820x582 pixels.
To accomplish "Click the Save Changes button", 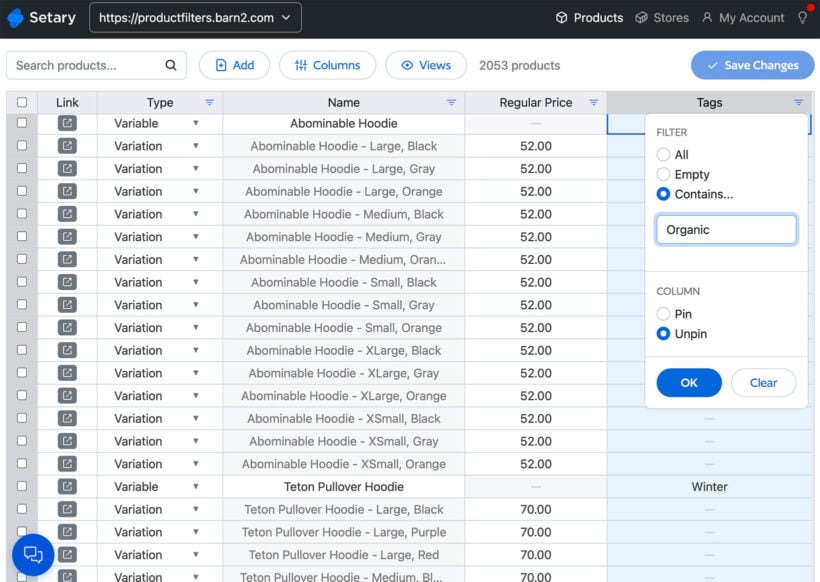I will 752,66.
